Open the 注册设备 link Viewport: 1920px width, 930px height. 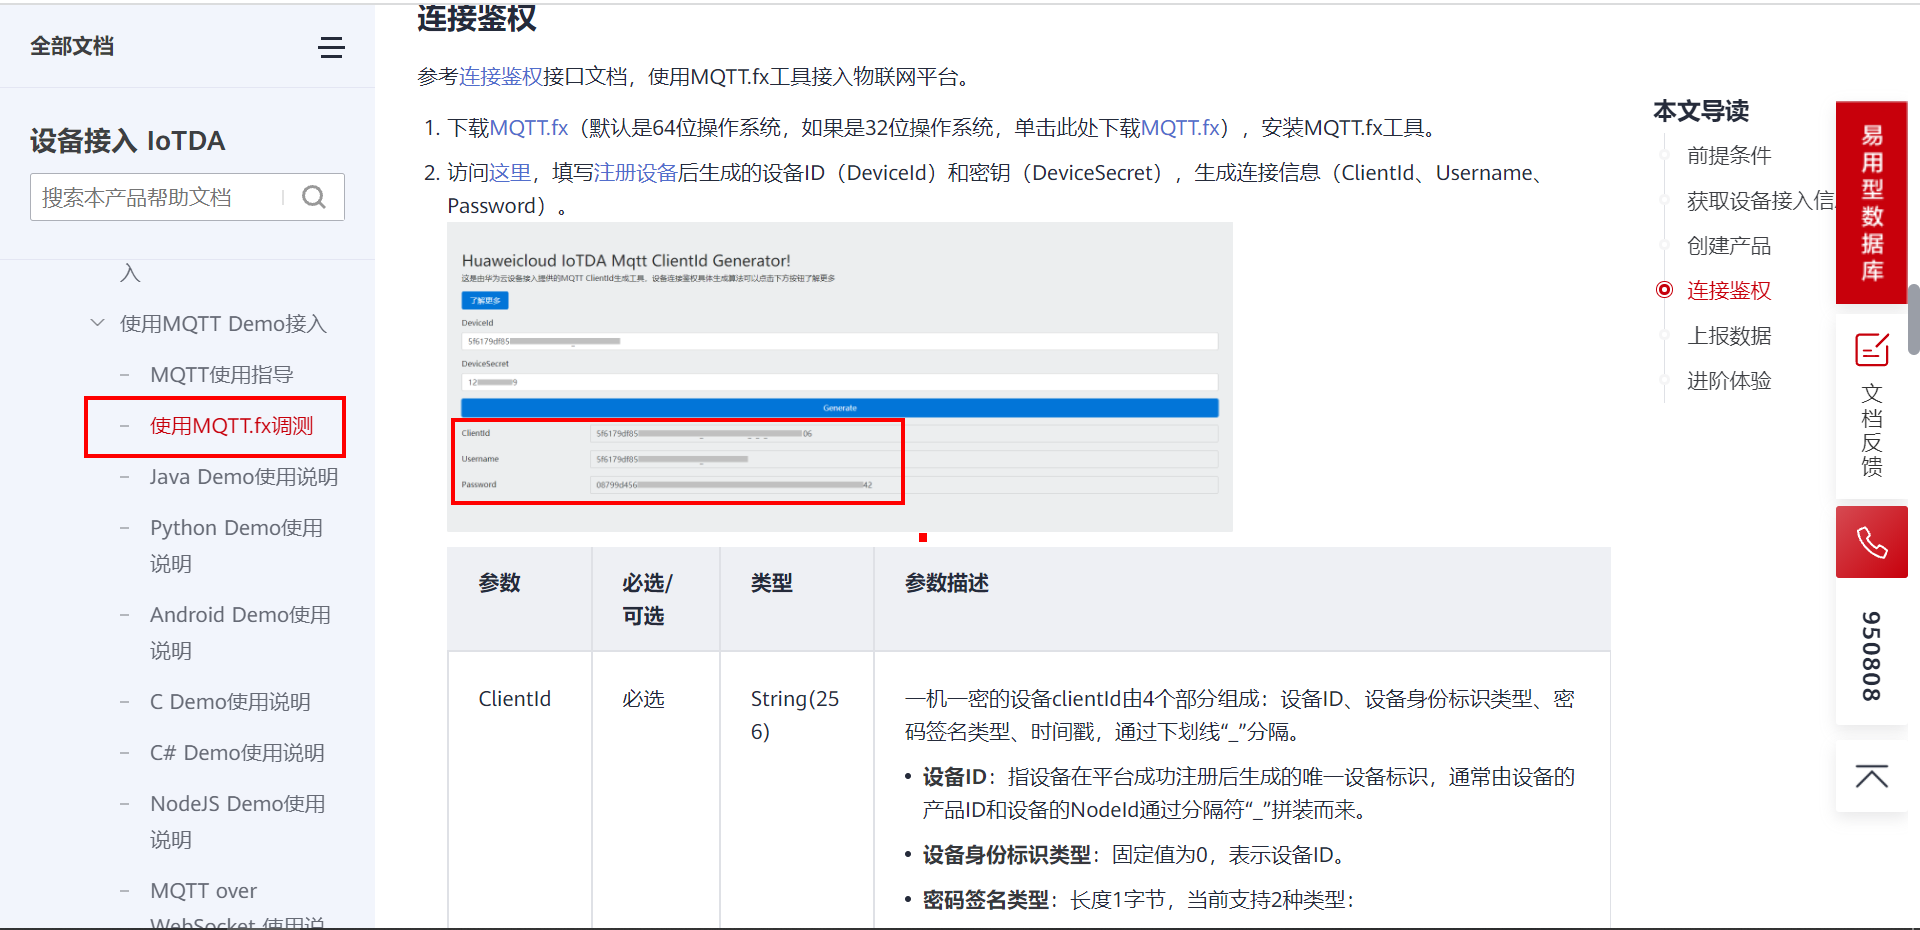[635, 173]
